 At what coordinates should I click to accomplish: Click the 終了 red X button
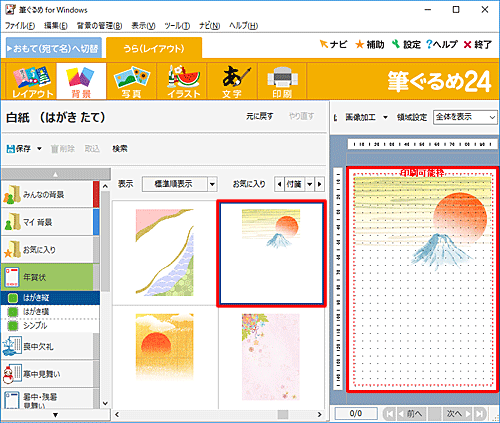478,44
